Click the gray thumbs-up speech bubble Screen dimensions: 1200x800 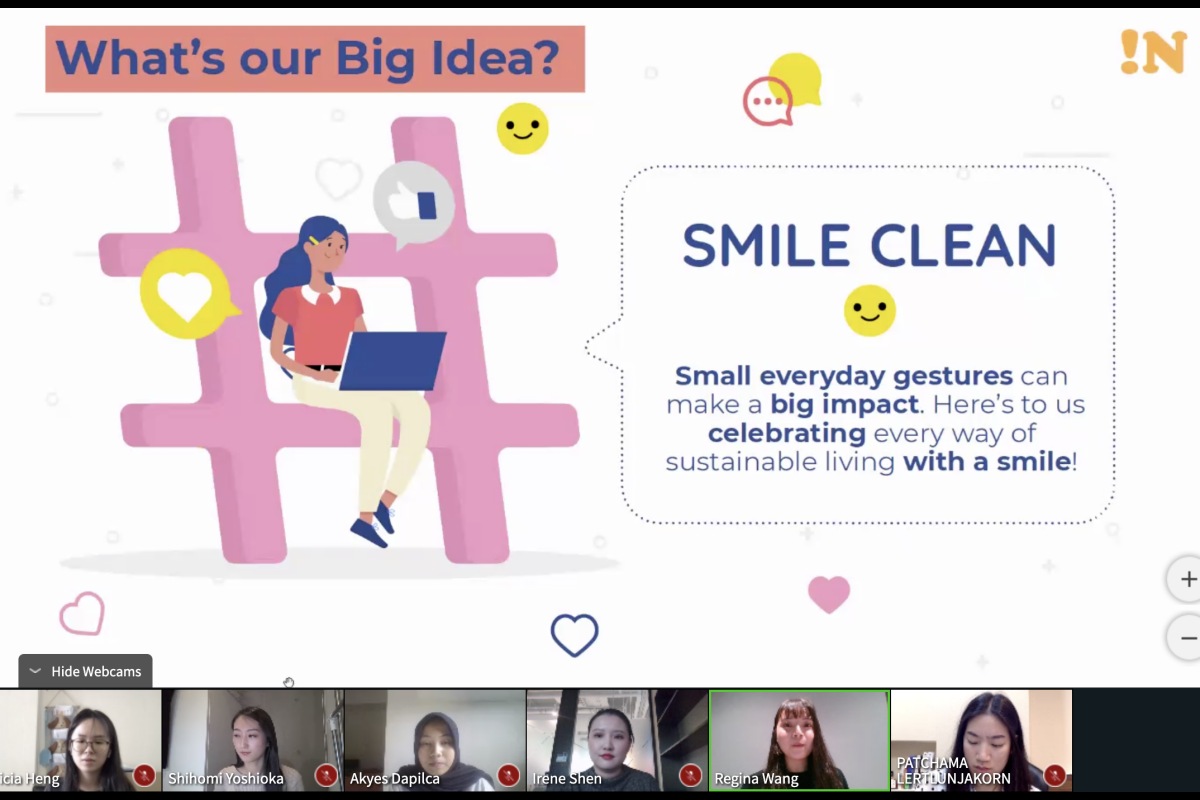click(412, 203)
